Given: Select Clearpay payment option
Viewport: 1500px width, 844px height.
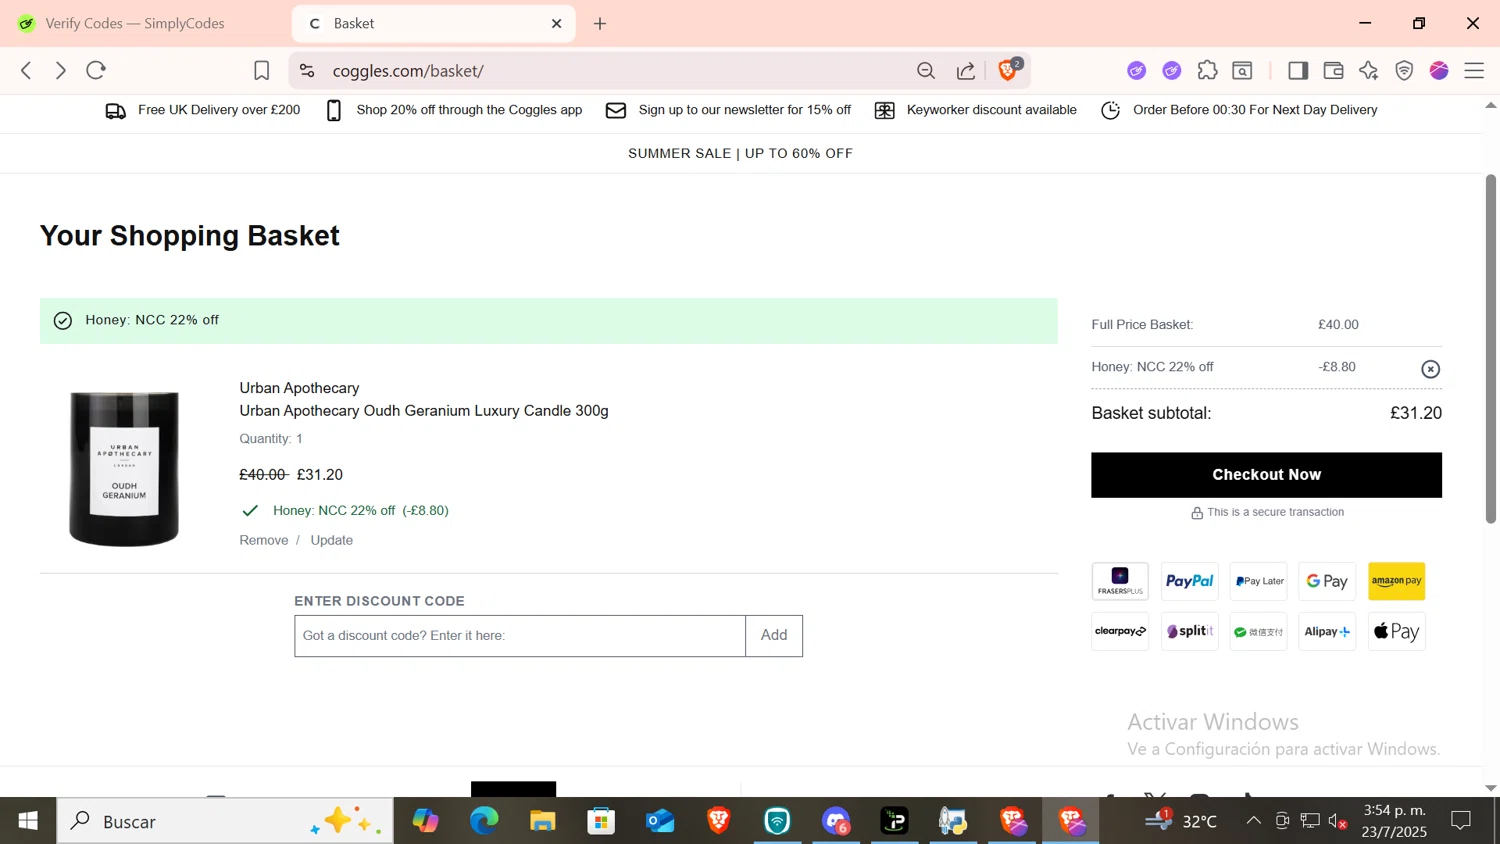Looking at the screenshot, I should pyautogui.click(x=1120, y=631).
